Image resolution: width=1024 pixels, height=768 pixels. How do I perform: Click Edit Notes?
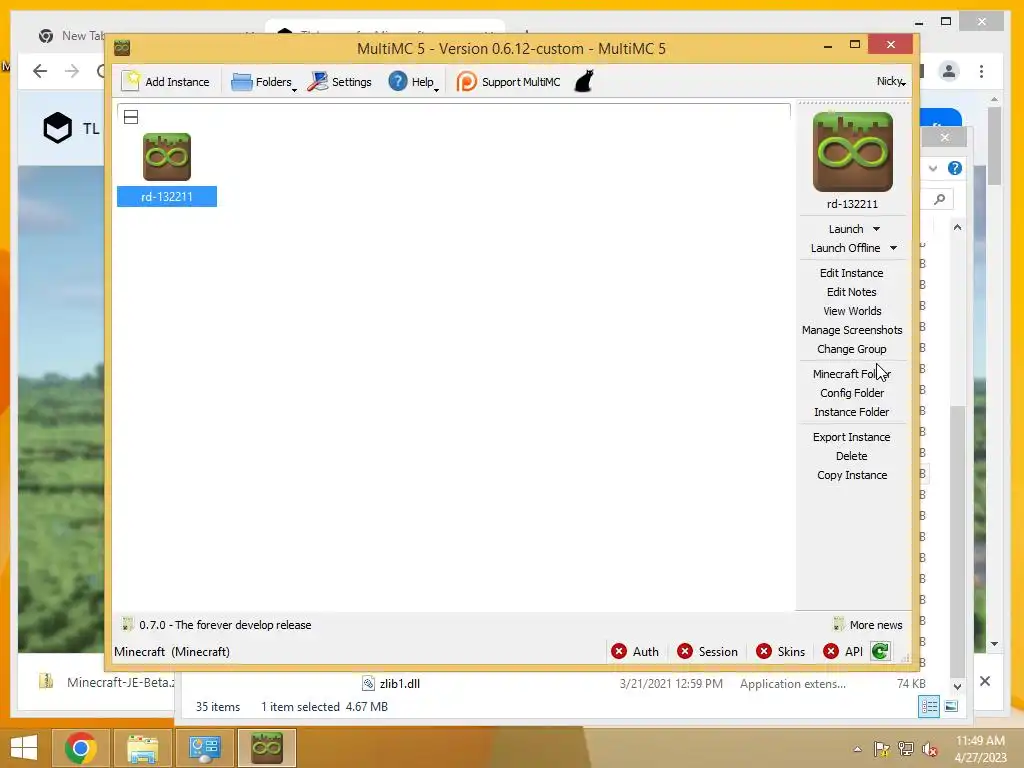(x=852, y=292)
